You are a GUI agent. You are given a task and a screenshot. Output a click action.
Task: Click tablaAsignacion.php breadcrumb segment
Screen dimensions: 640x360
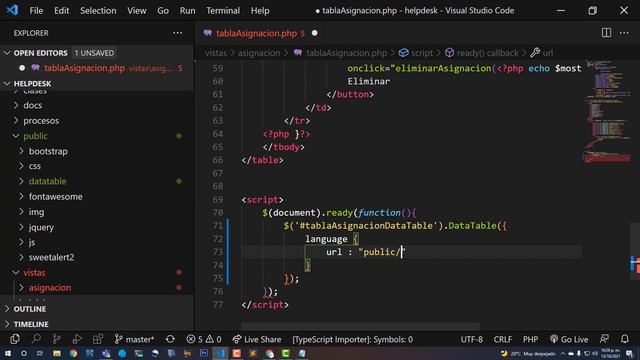340,53
